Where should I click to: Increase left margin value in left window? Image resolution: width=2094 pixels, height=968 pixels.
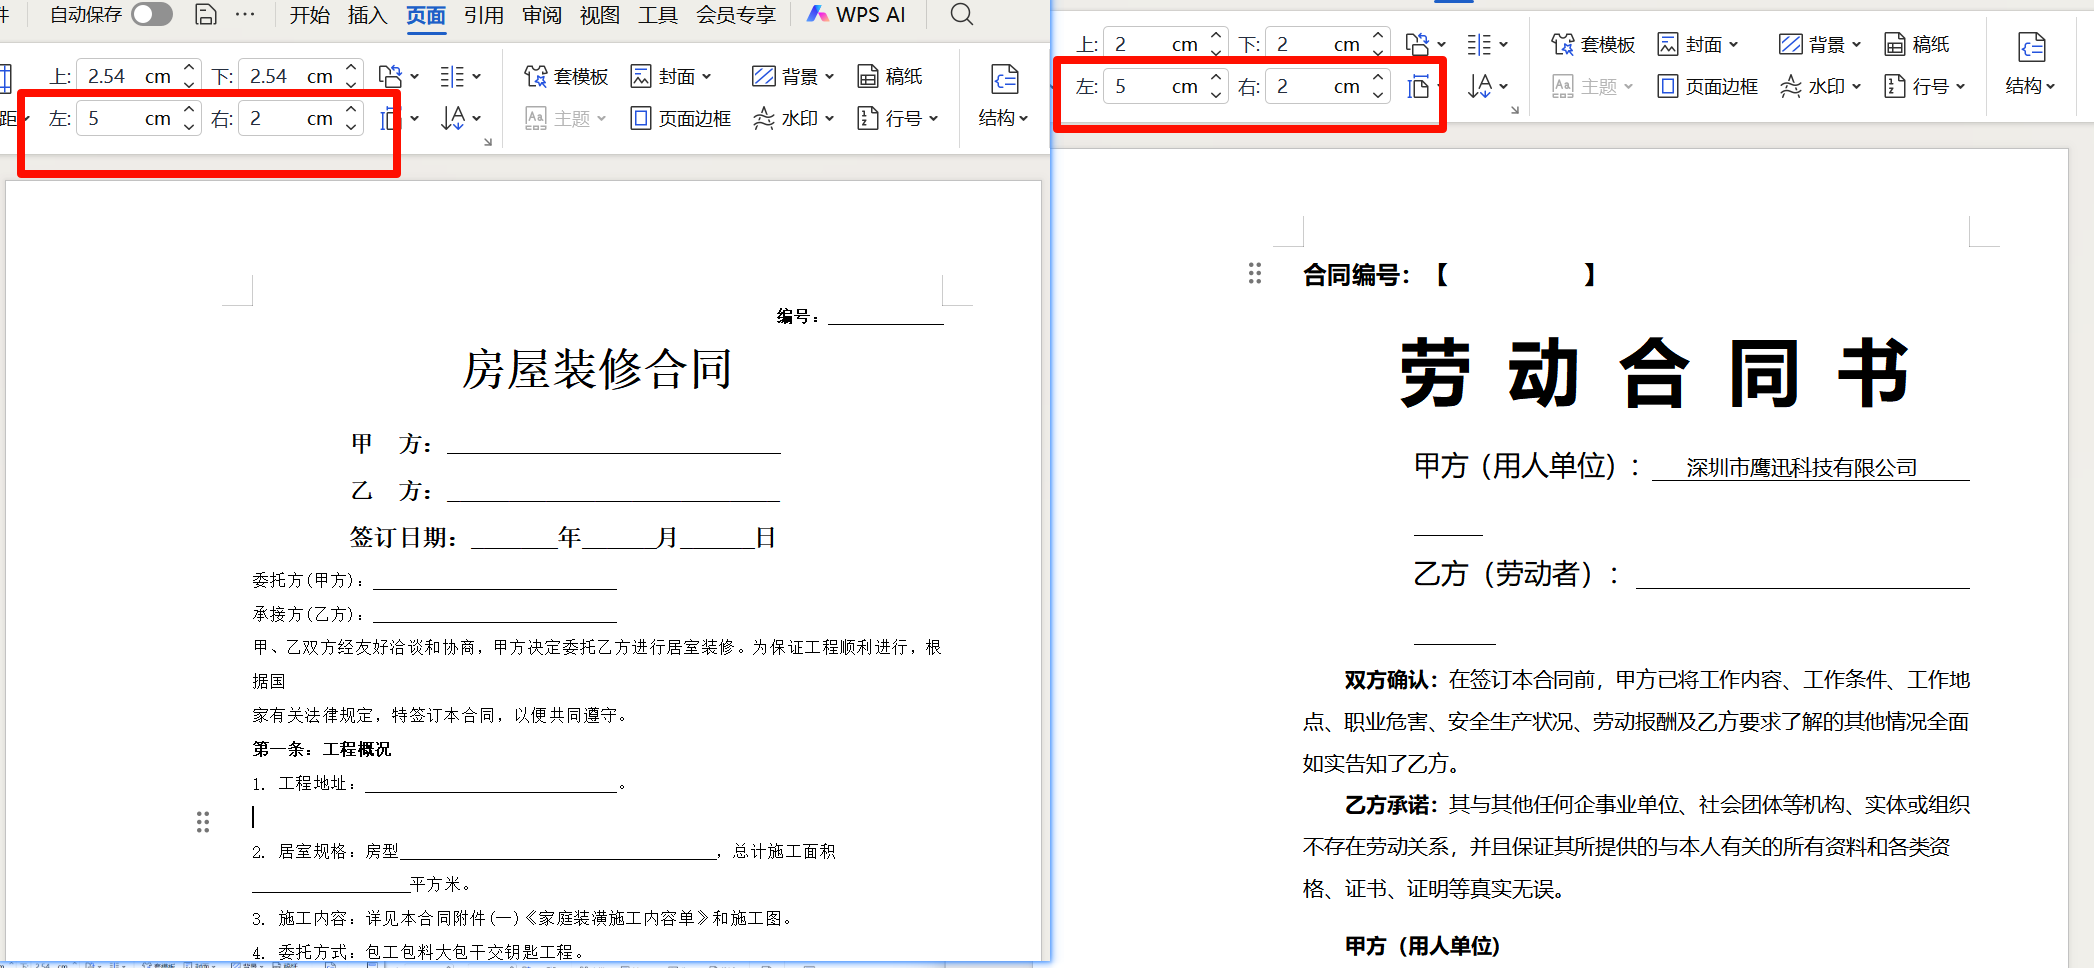[x=189, y=110]
